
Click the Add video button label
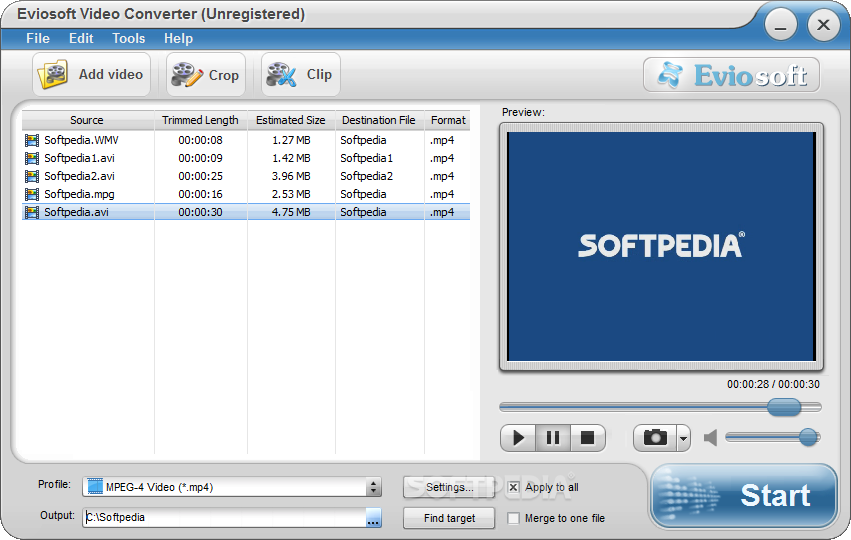click(111, 74)
